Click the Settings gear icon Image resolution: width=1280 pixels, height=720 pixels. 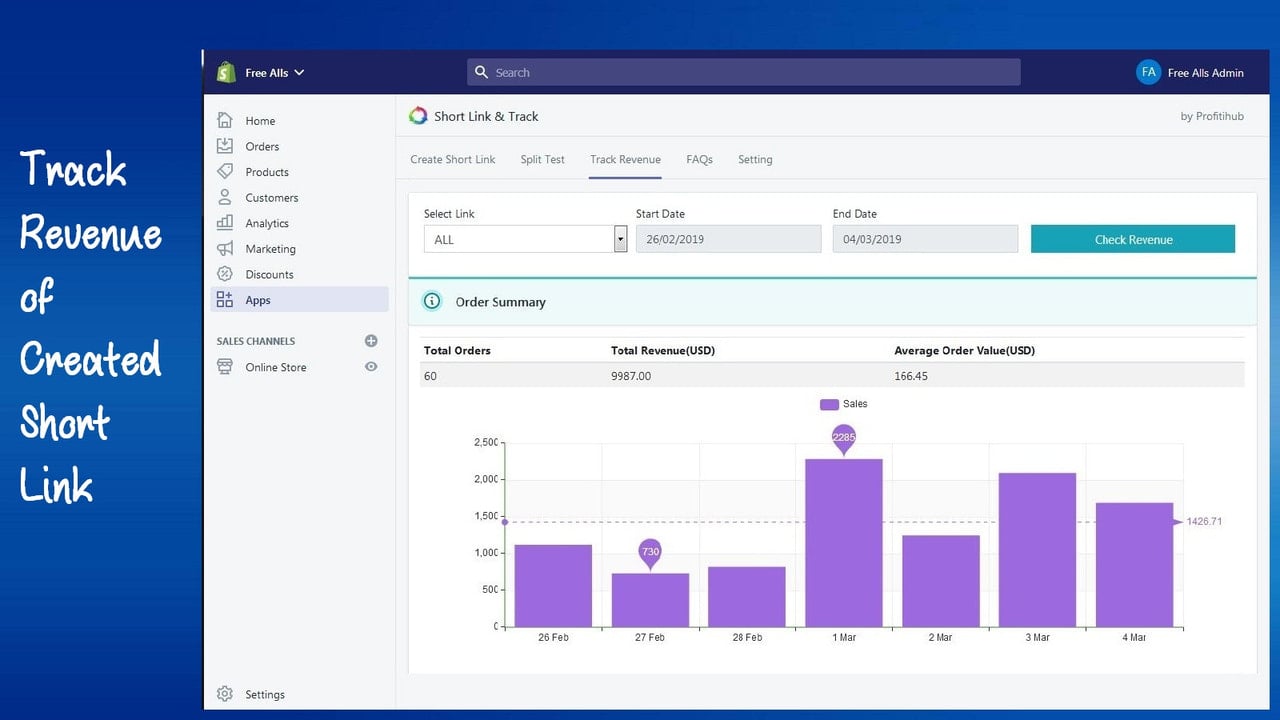pos(225,694)
